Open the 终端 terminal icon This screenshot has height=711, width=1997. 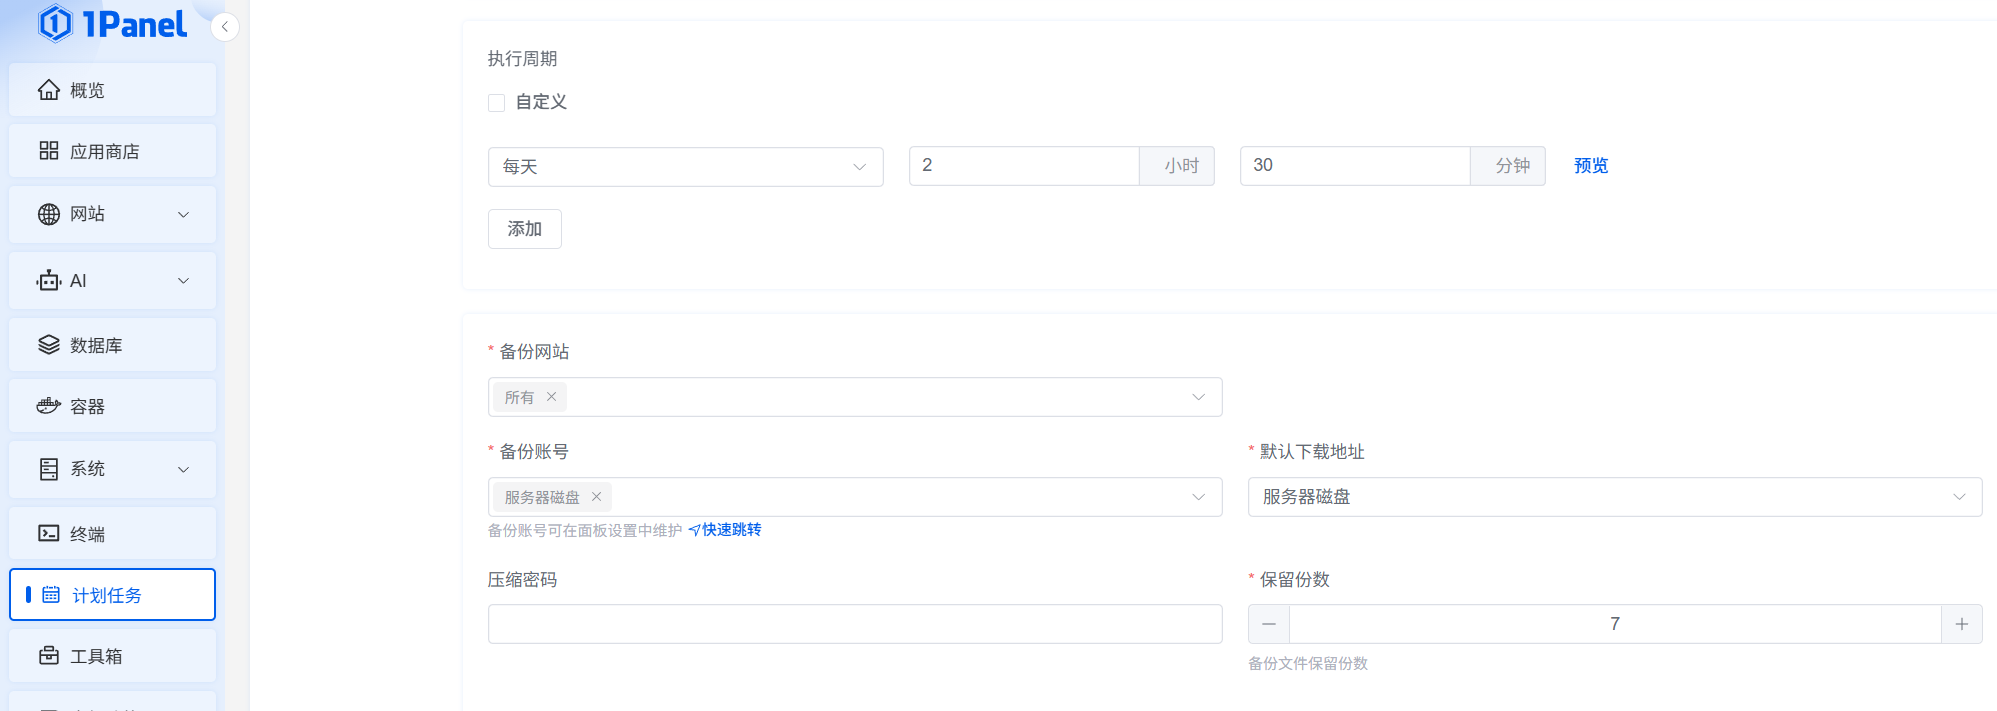[x=49, y=533]
